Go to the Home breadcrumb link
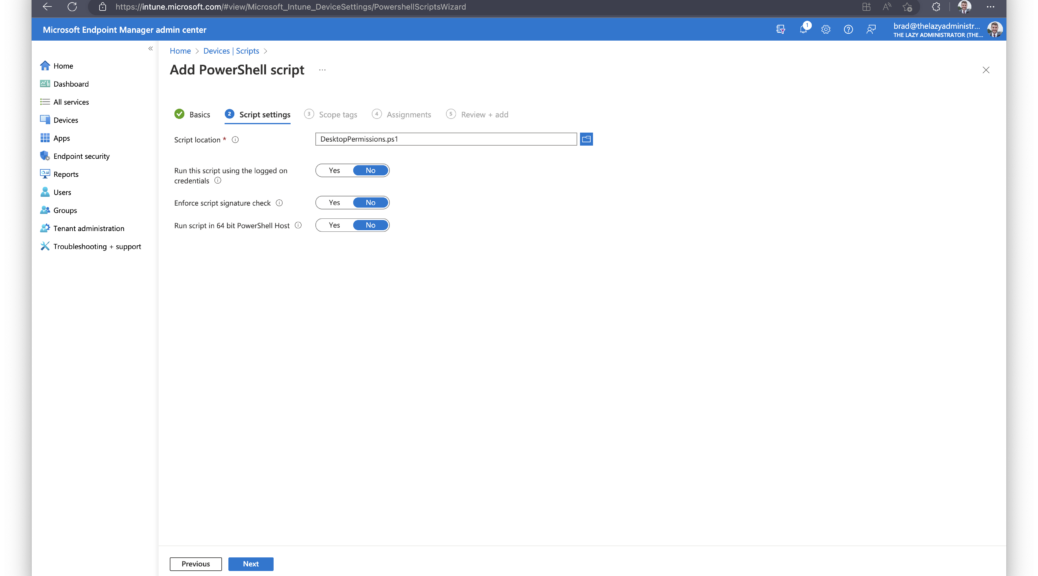The image size is (1038, 576). [180, 51]
